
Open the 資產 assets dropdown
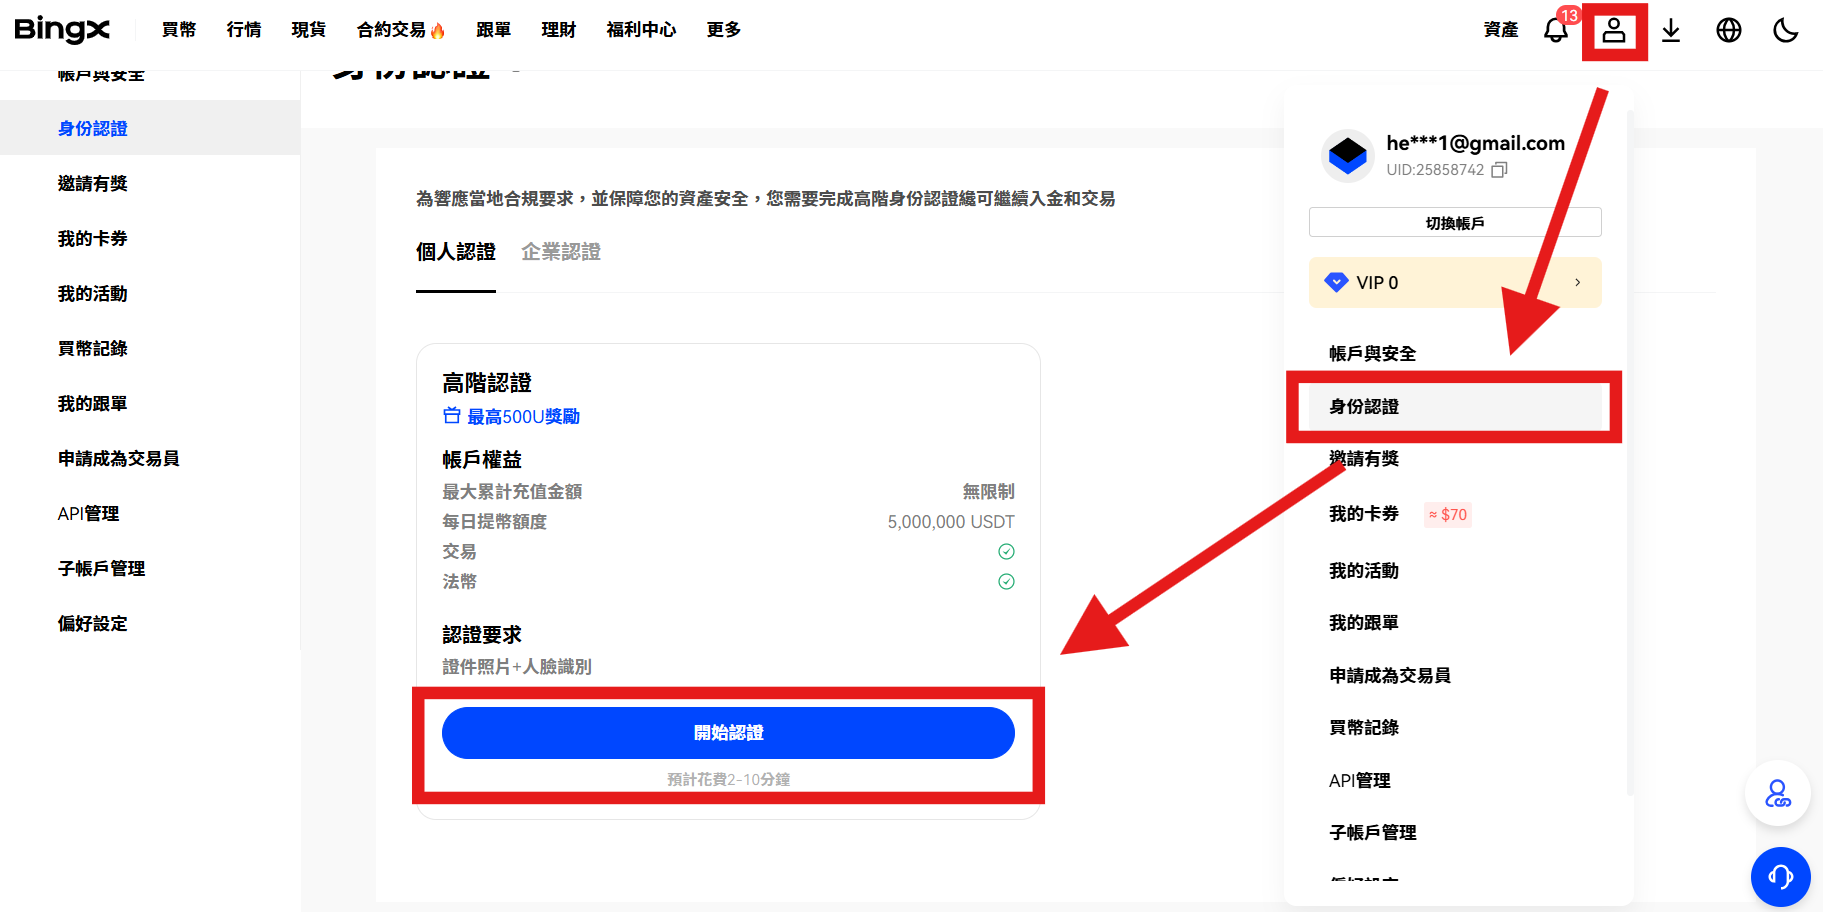pyautogui.click(x=1500, y=30)
